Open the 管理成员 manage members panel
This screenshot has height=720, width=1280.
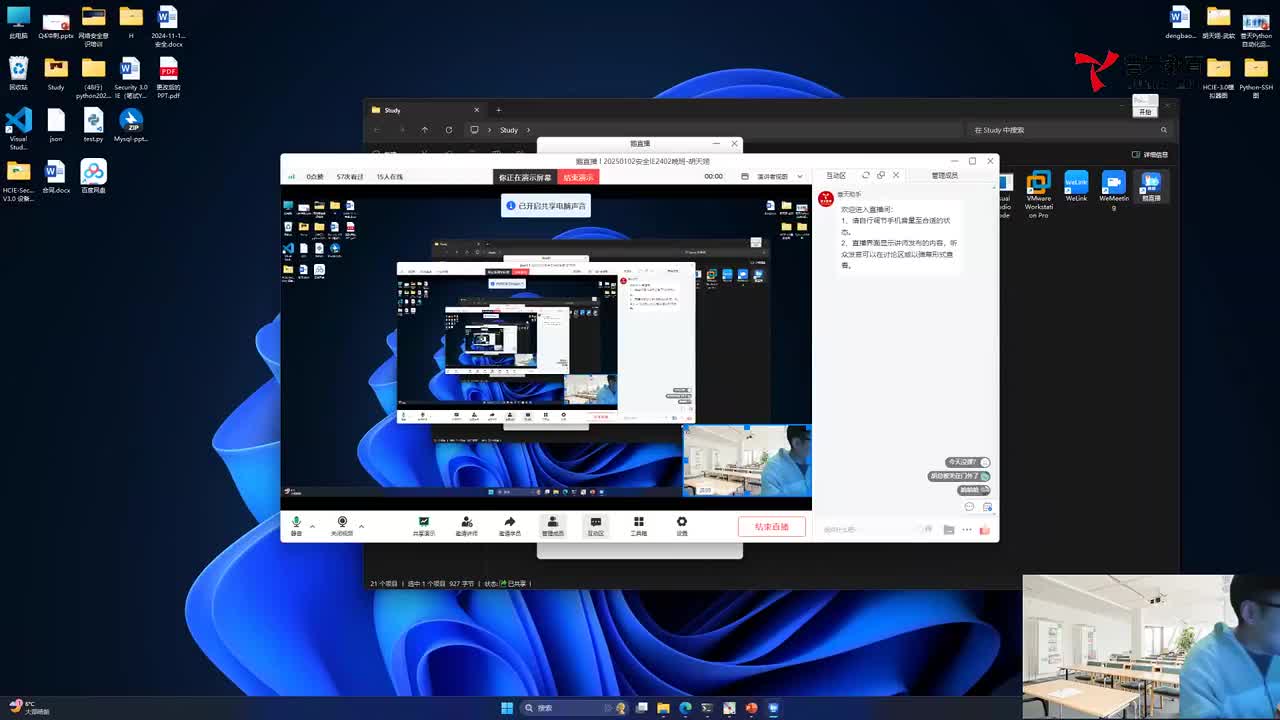point(552,525)
